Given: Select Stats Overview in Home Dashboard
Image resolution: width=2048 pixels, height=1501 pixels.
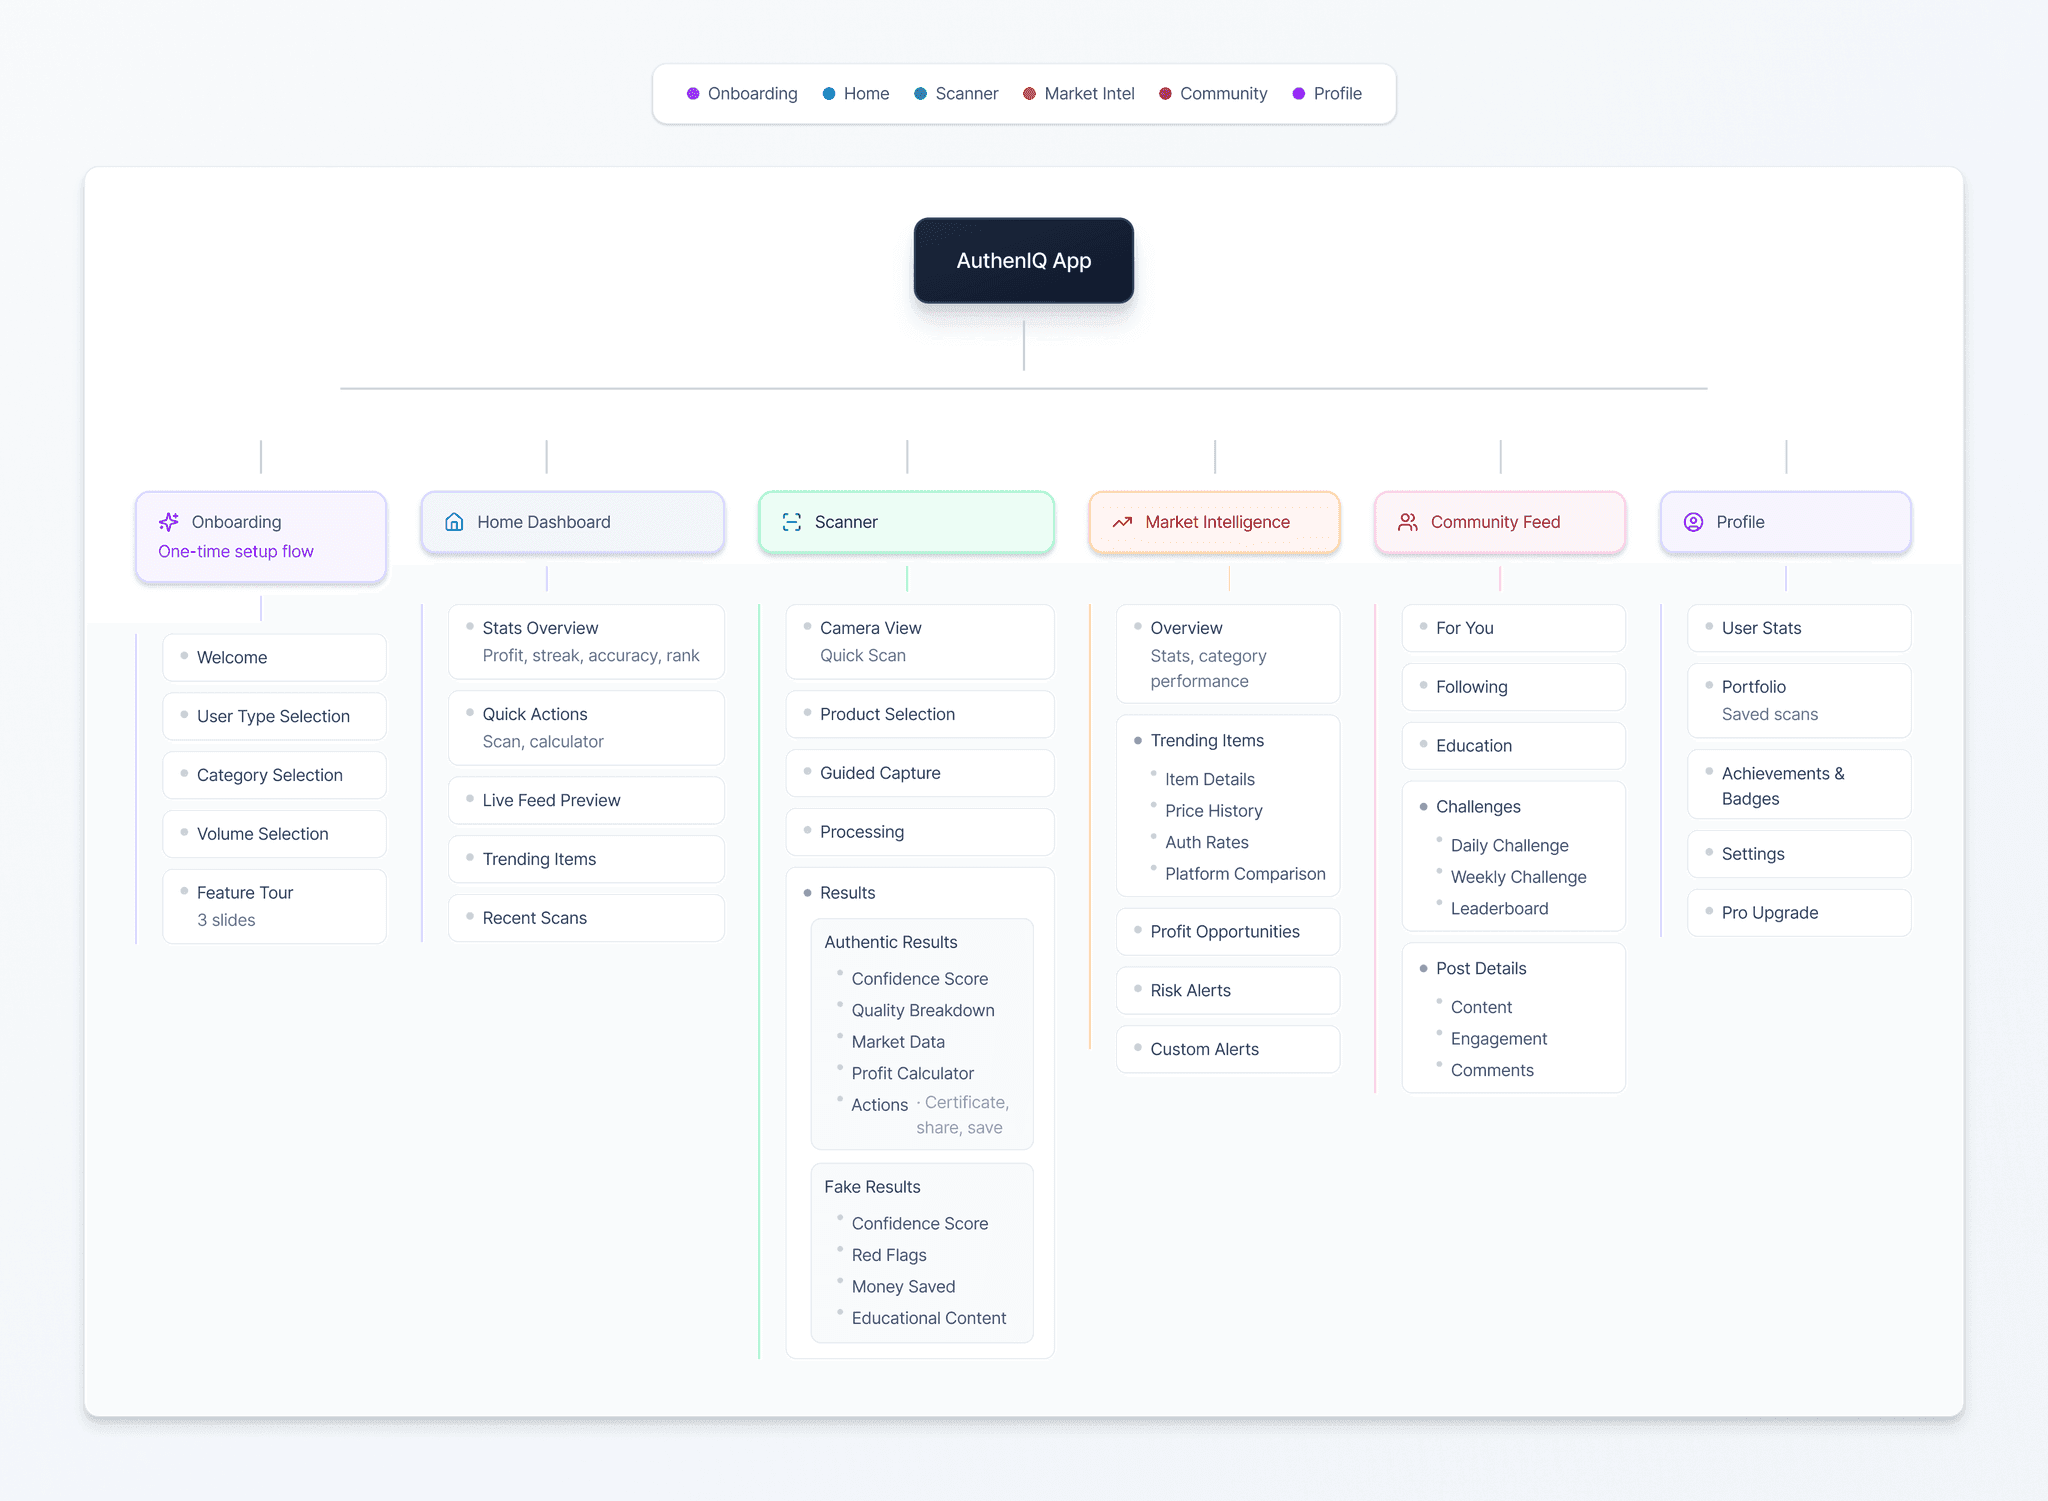Looking at the screenshot, I should [x=587, y=642].
